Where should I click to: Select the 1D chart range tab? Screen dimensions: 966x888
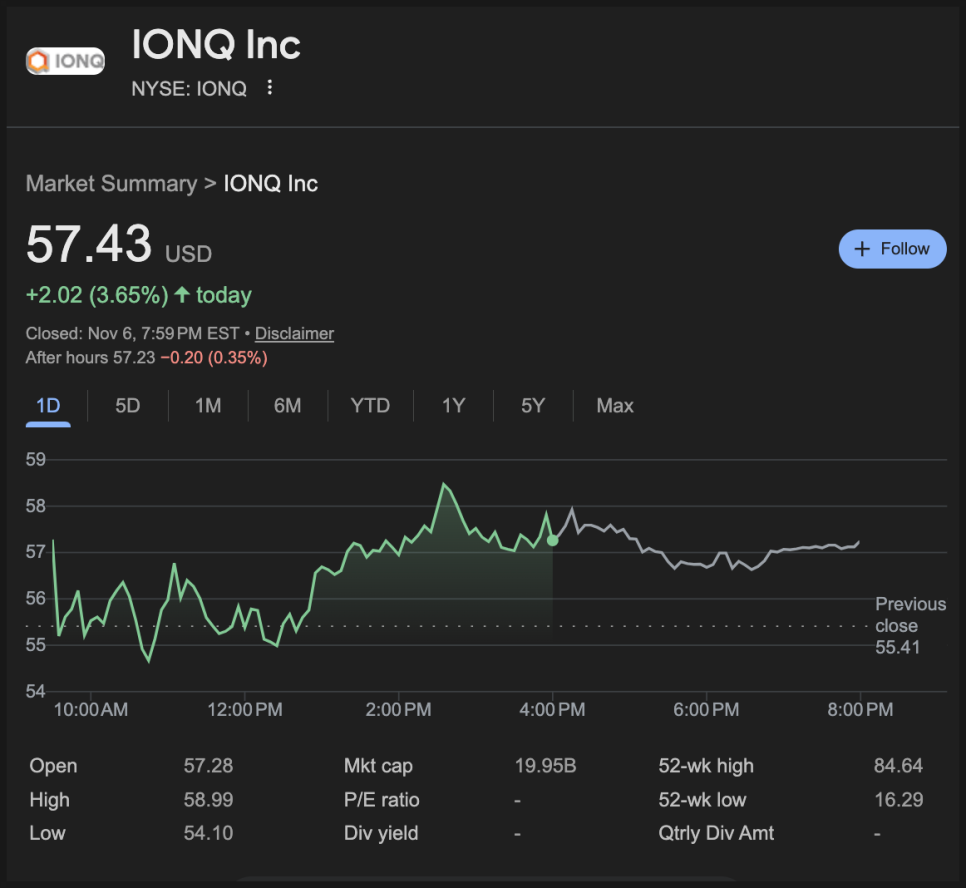[48, 406]
